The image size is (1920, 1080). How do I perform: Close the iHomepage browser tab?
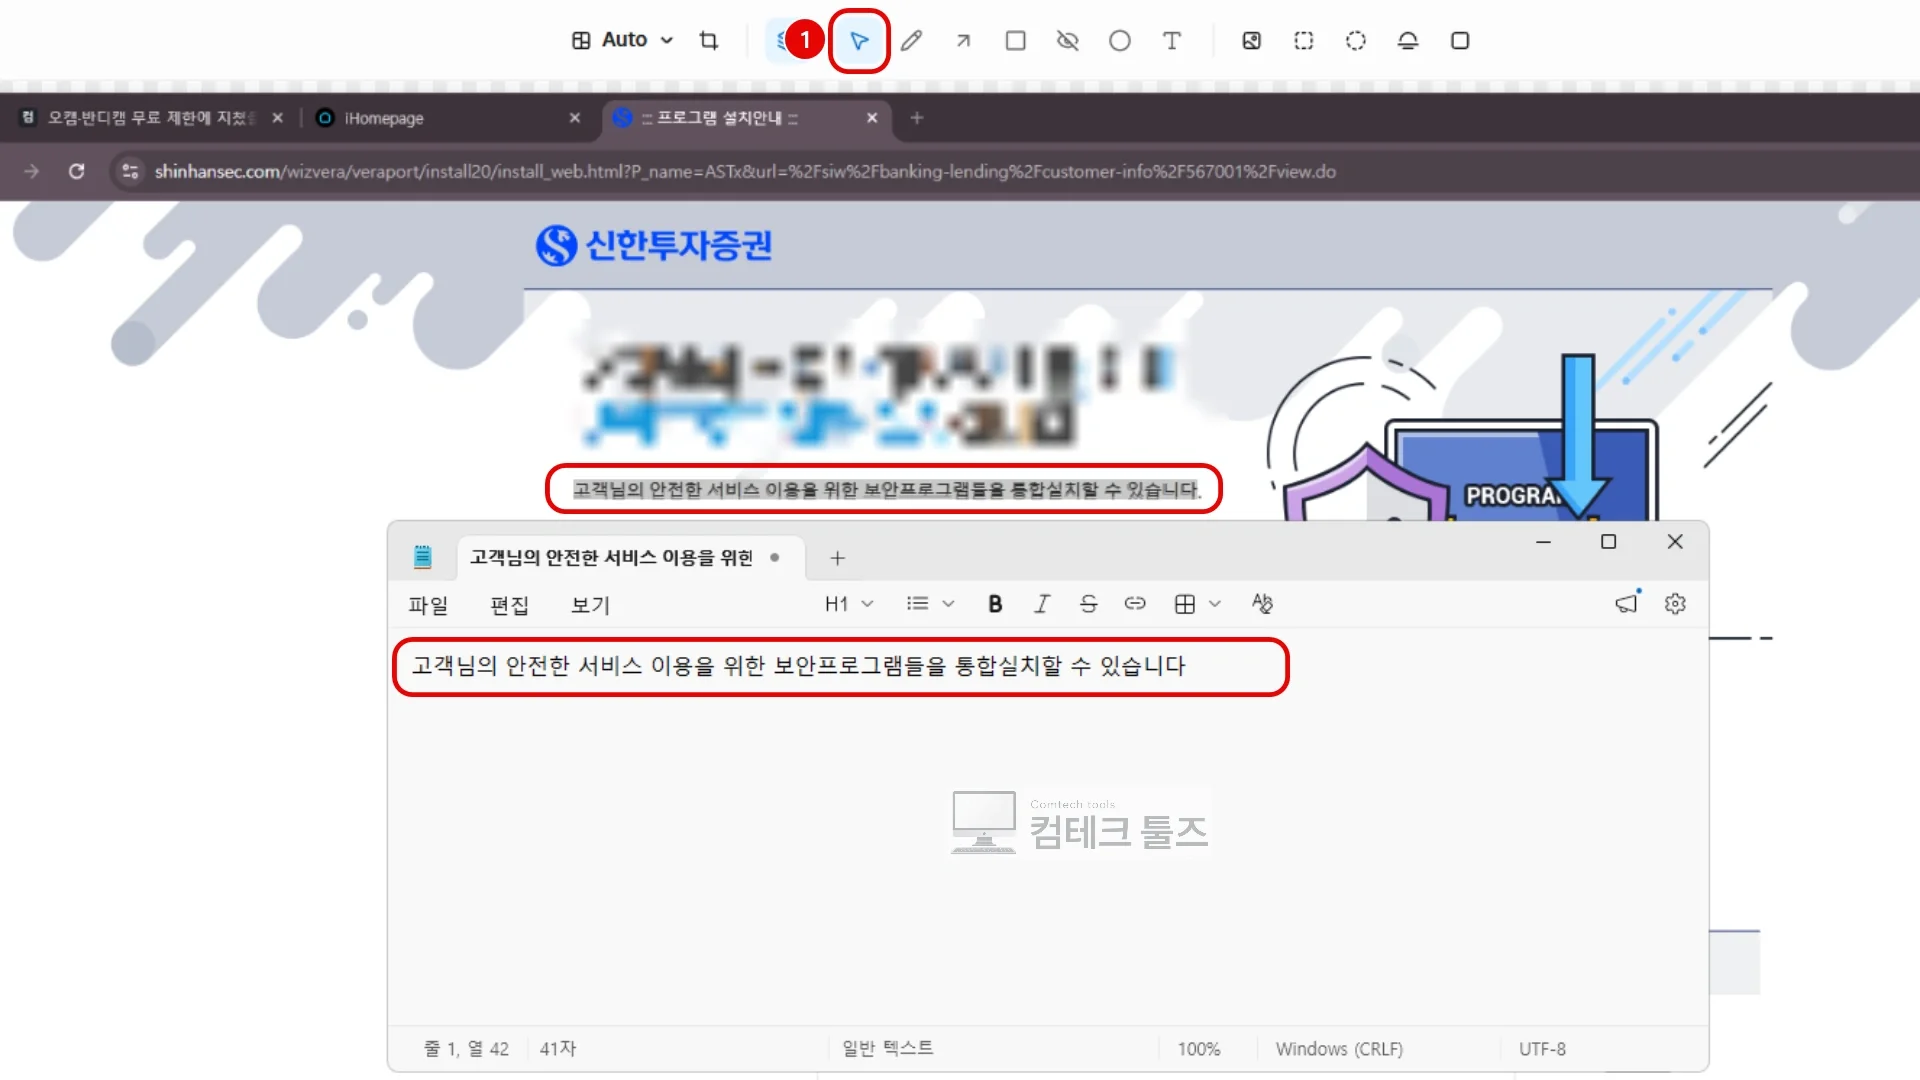(575, 118)
